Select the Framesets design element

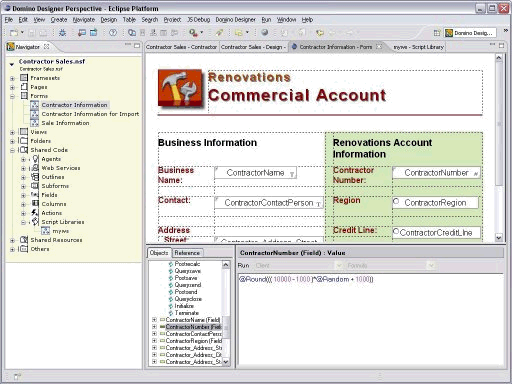click(x=45, y=78)
